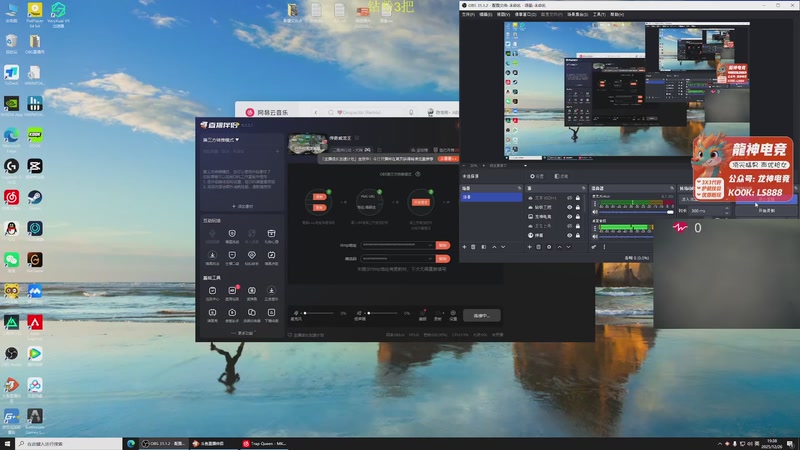
Task: Open advanced audio properties in OBS mixer
Action: click(594, 247)
